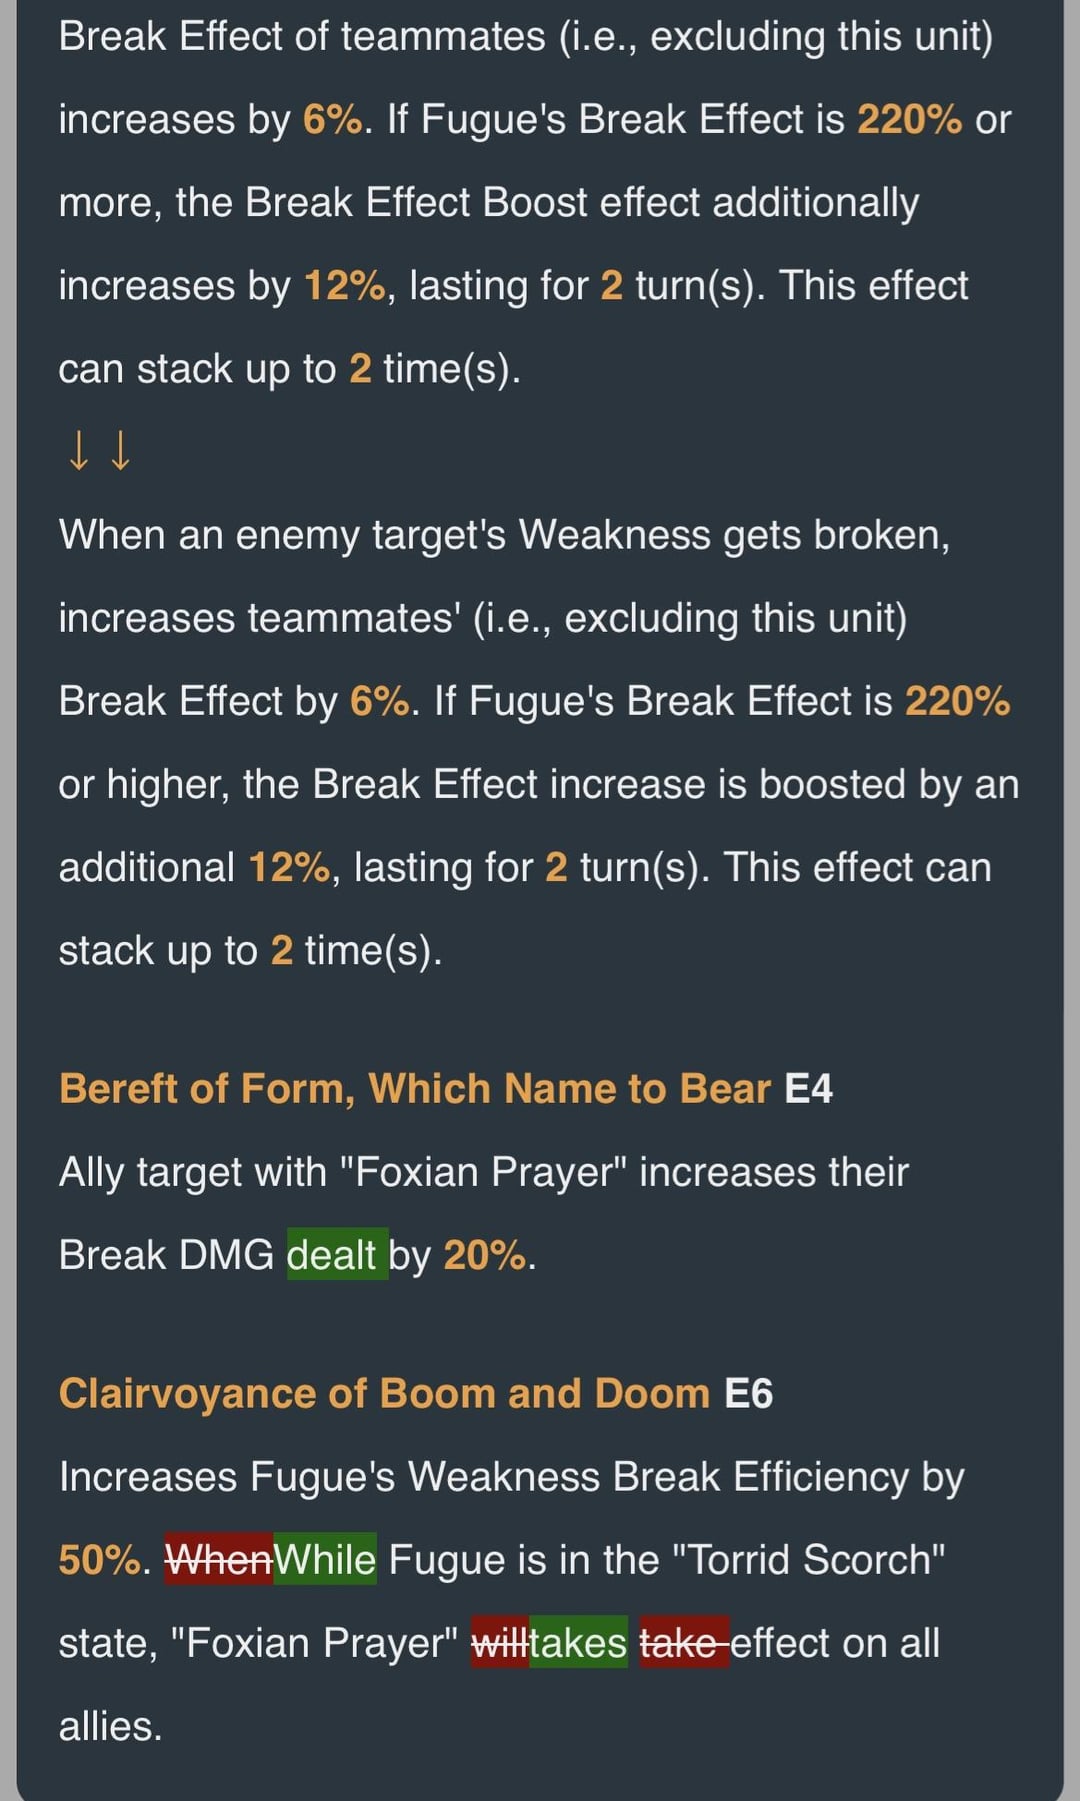
Task: Click the struck-through red word 'When'
Action: (219, 1559)
